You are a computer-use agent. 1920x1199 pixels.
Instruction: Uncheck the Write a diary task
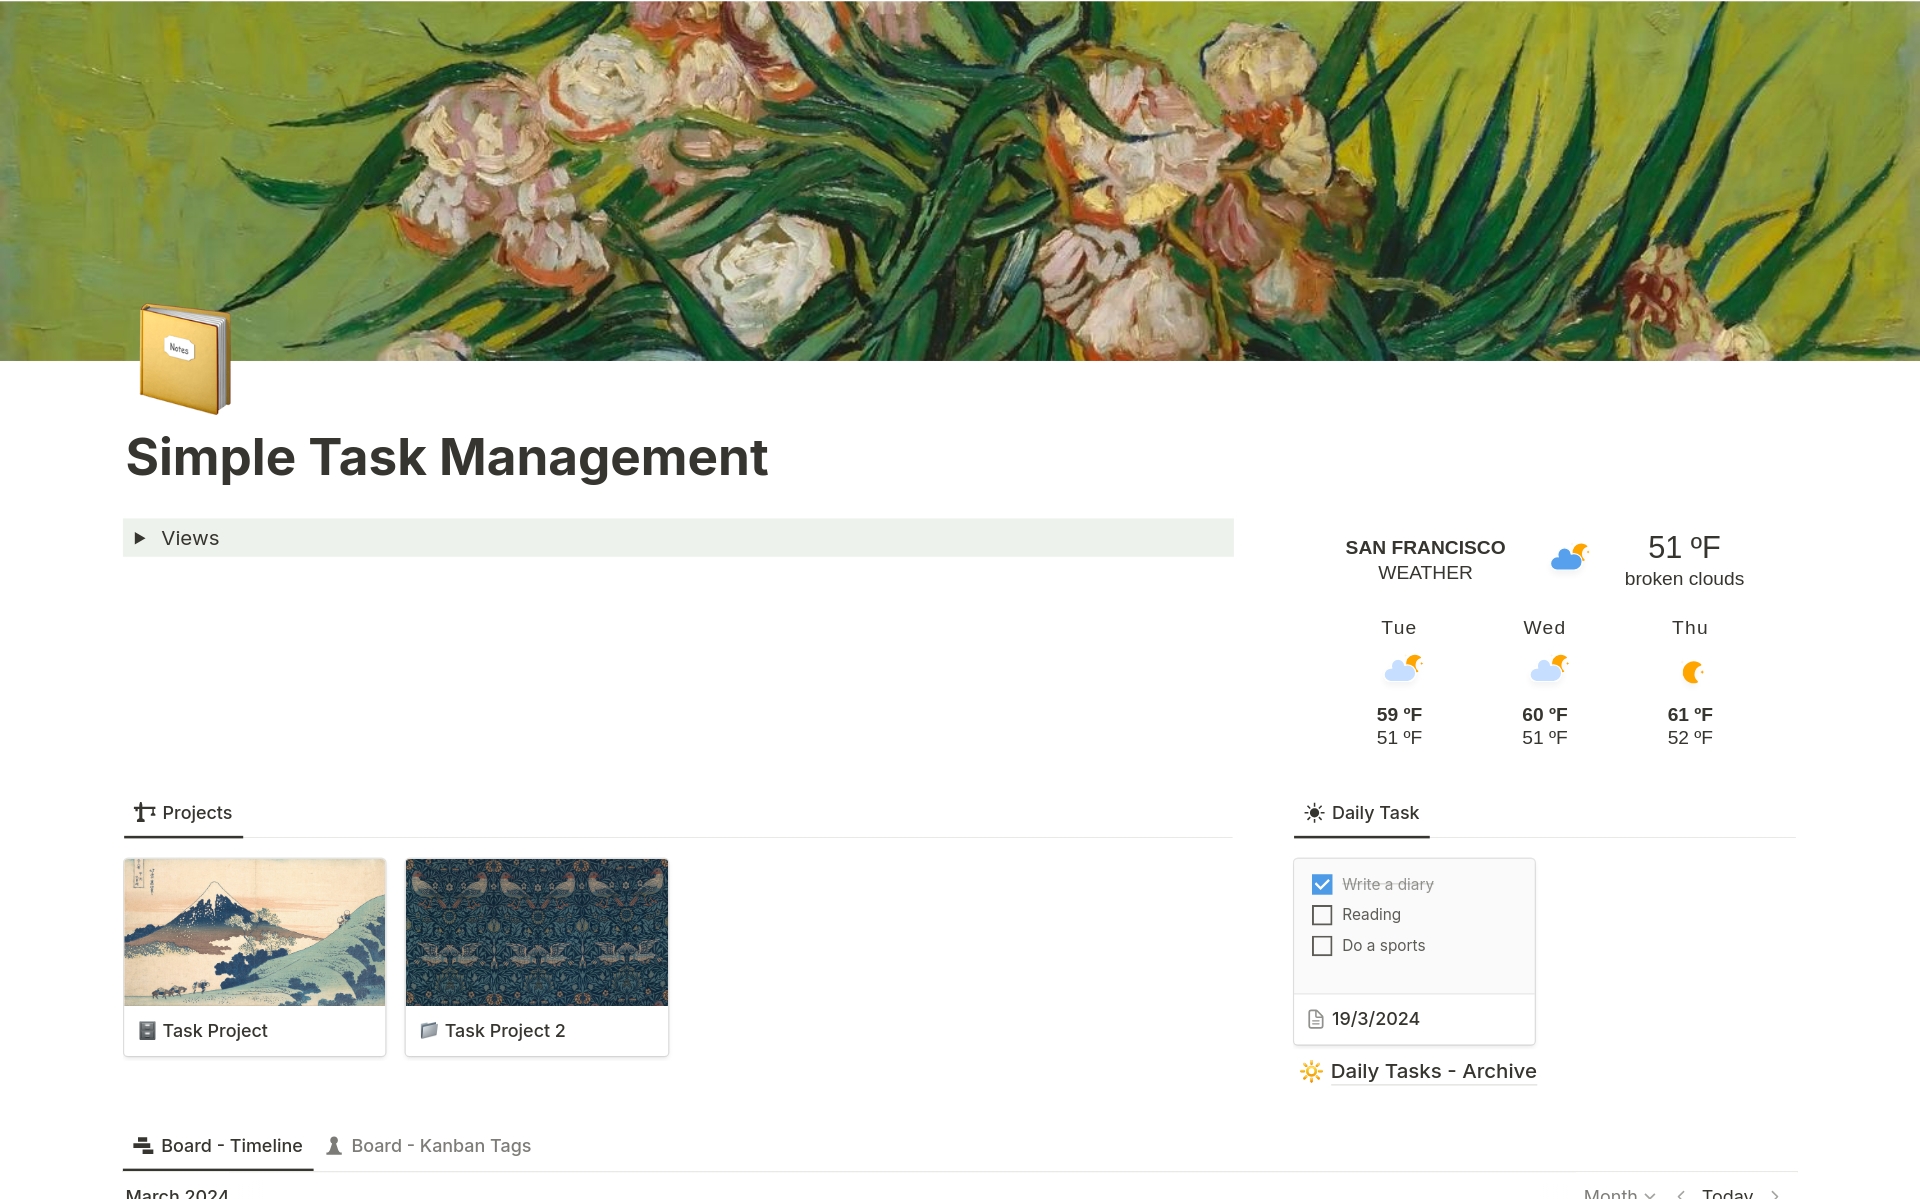pyautogui.click(x=1322, y=883)
